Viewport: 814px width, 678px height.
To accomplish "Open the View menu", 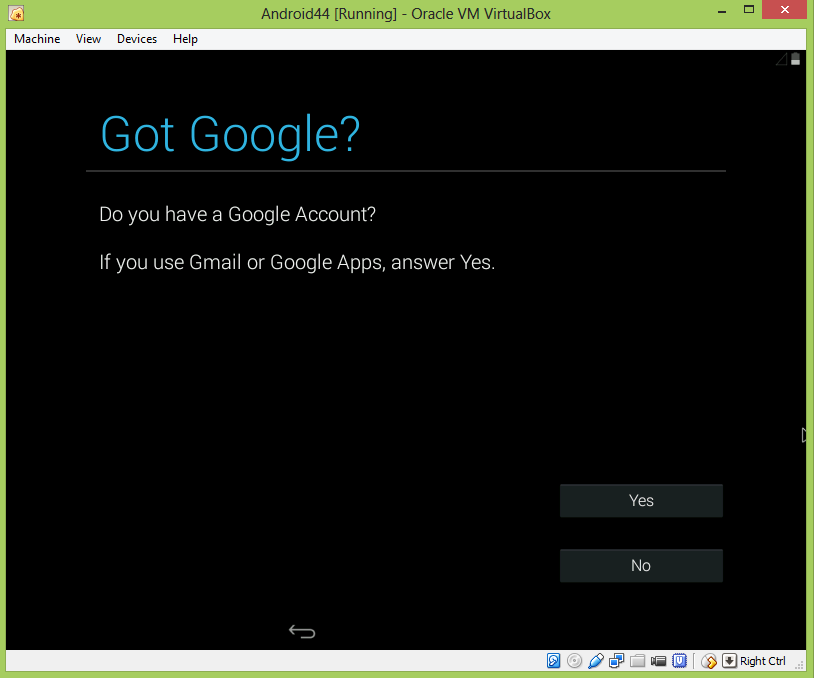I will tap(88, 39).
